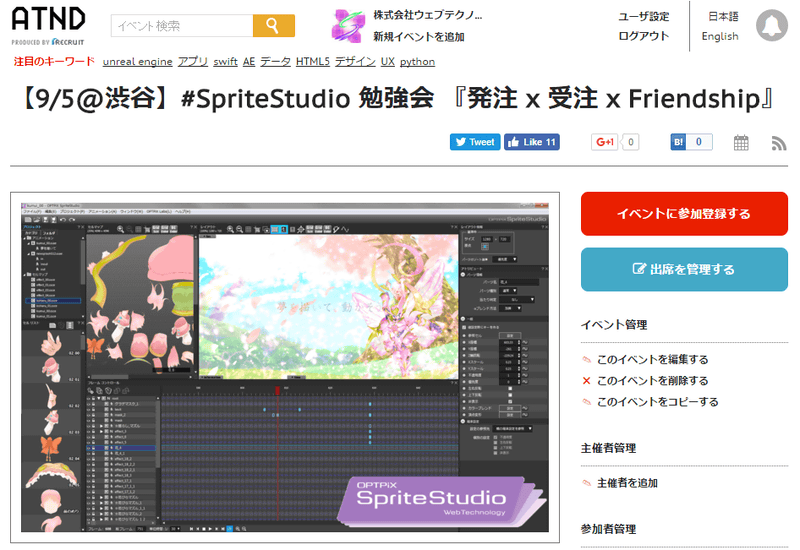The width and height of the screenshot is (800, 550).
Task: Click このイベントを削除する
Action: coord(653,381)
